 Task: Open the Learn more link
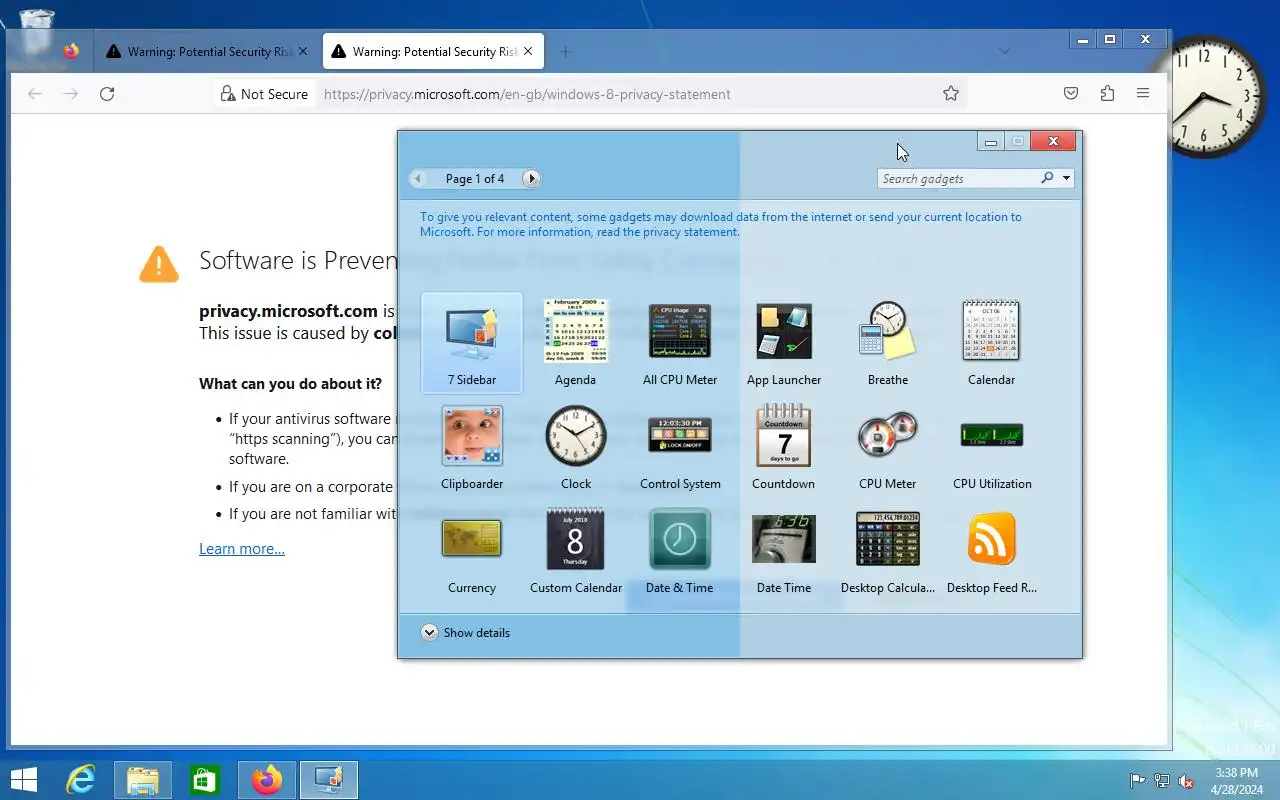point(242,549)
